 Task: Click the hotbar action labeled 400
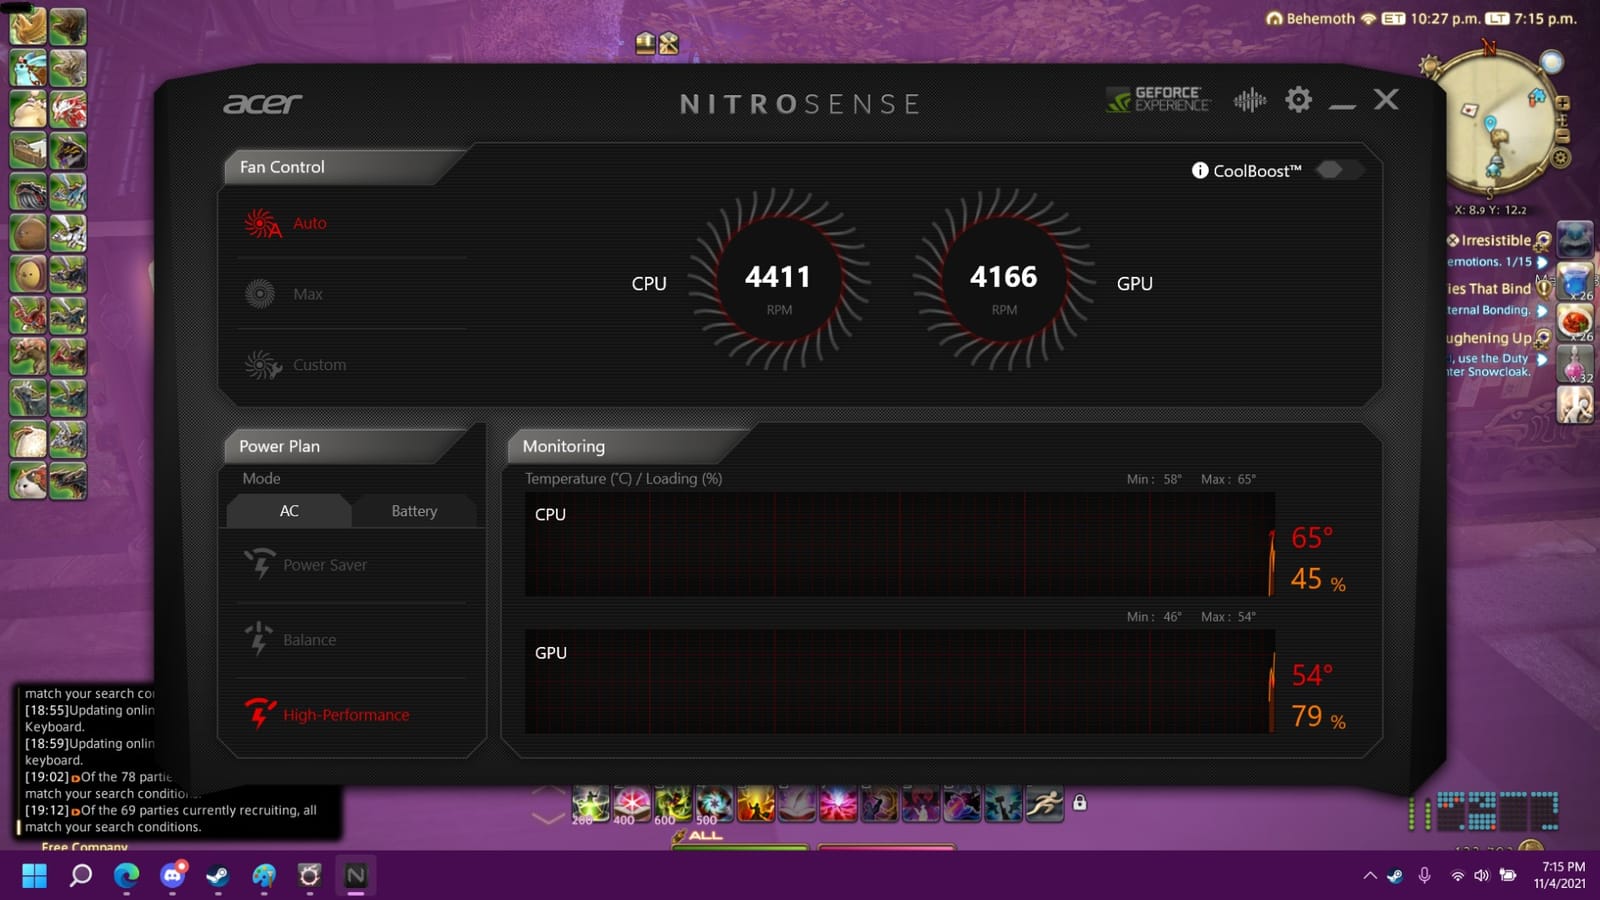coord(632,804)
